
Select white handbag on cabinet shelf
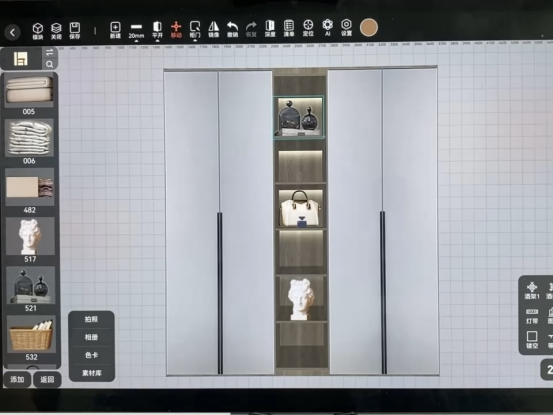click(300, 209)
